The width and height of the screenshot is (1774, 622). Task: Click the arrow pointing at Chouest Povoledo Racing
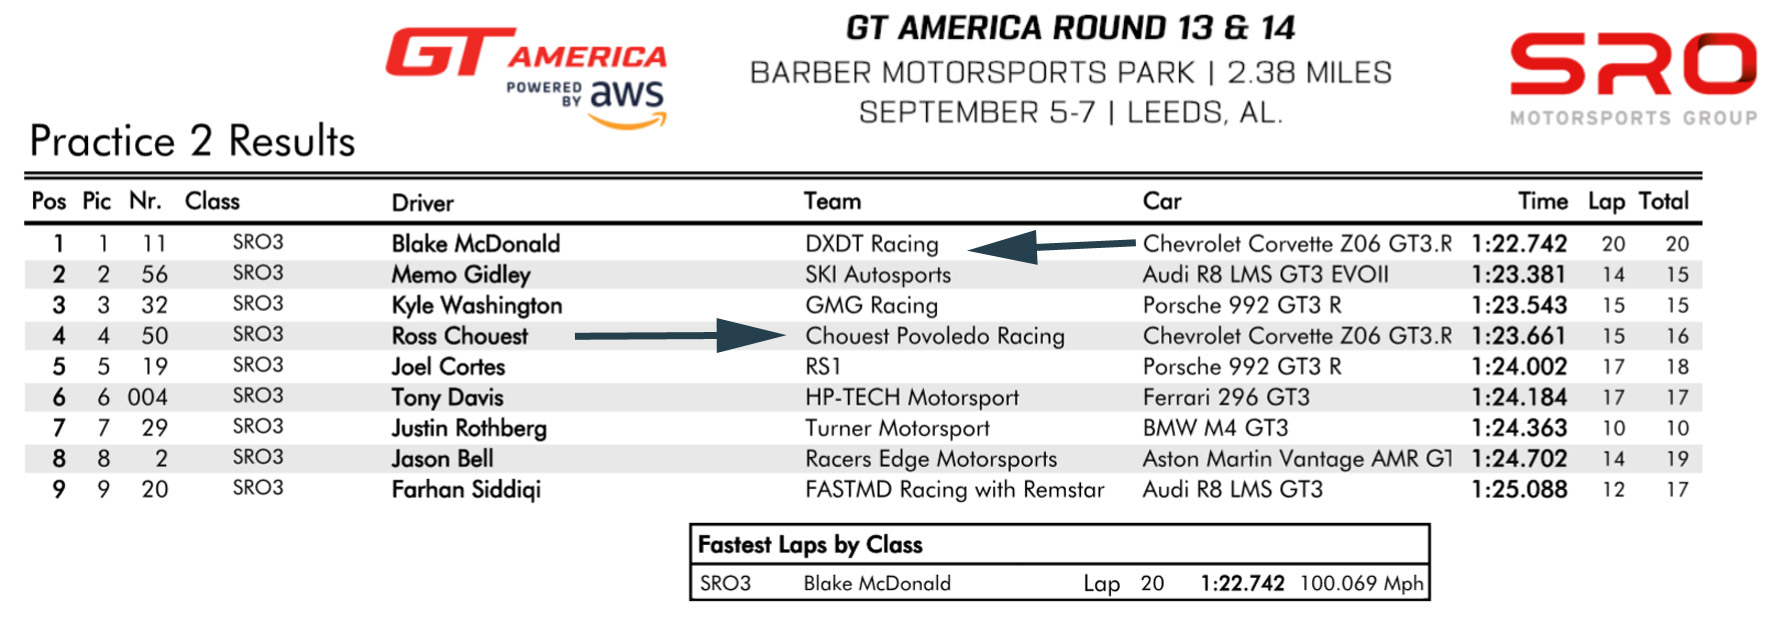pyautogui.click(x=680, y=336)
